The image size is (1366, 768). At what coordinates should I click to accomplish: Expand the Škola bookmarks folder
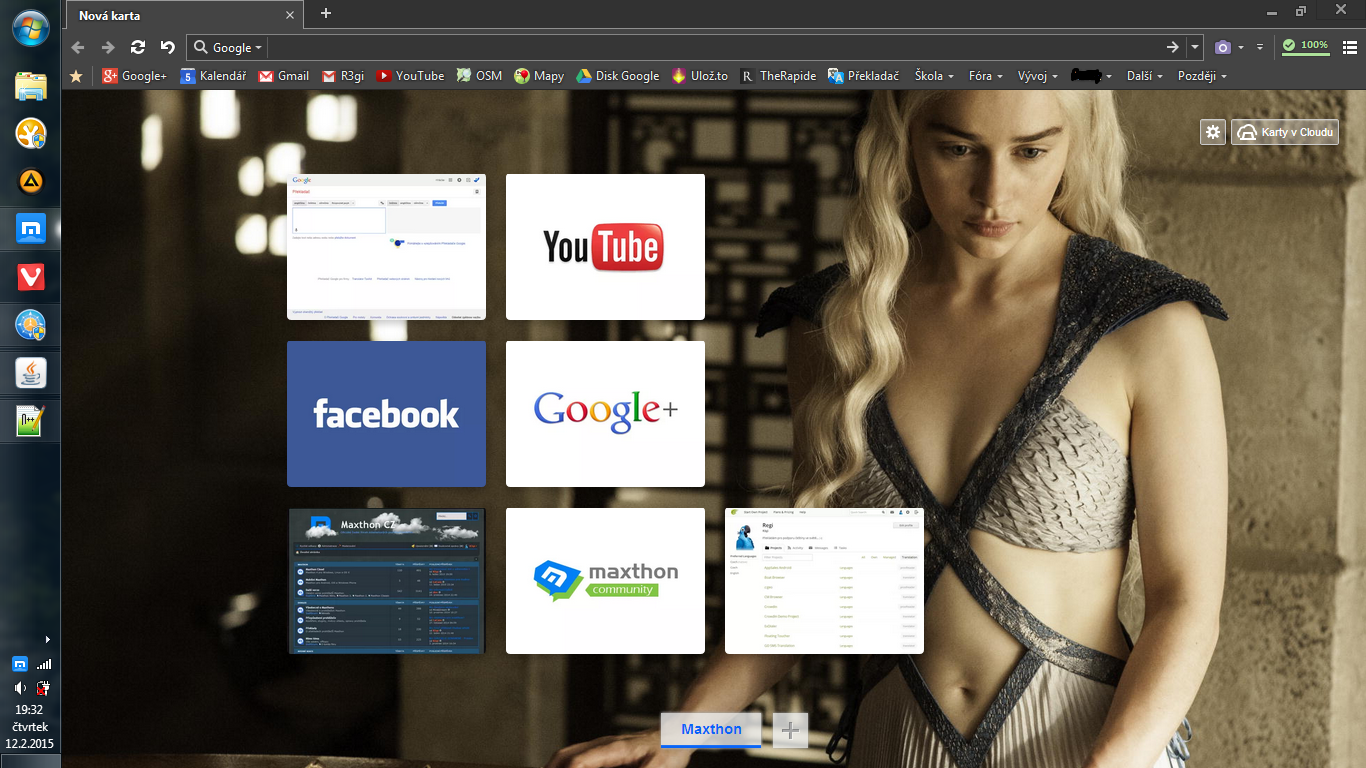(934, 76)
